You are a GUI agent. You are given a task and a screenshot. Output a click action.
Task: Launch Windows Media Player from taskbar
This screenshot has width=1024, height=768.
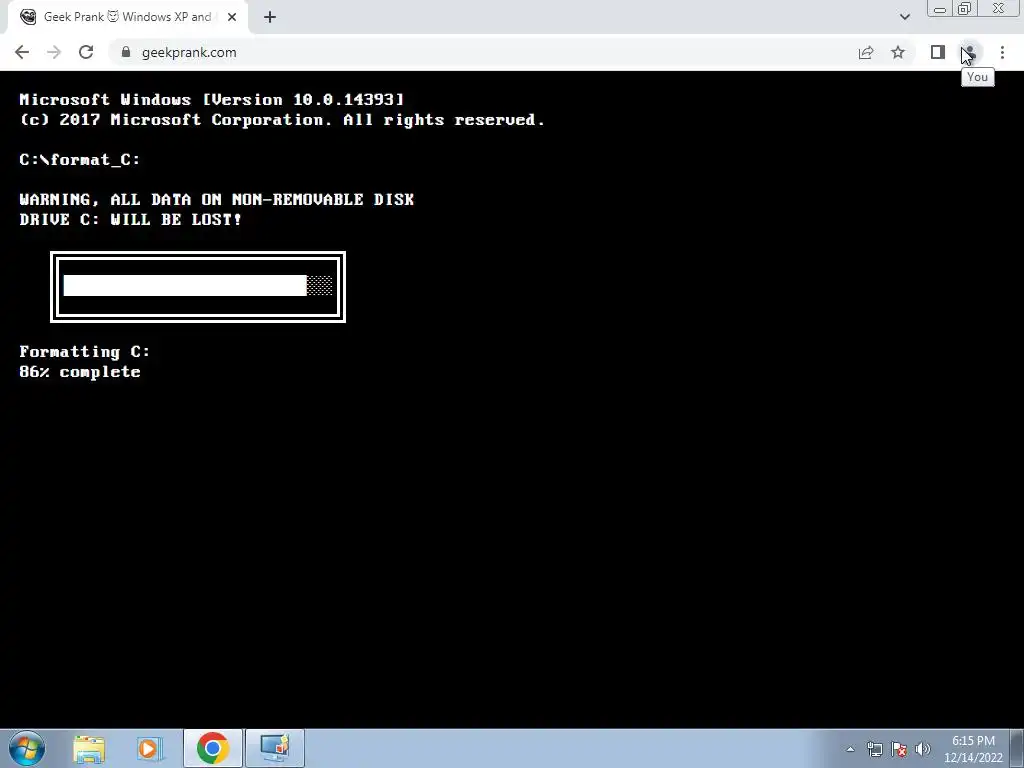150,749
